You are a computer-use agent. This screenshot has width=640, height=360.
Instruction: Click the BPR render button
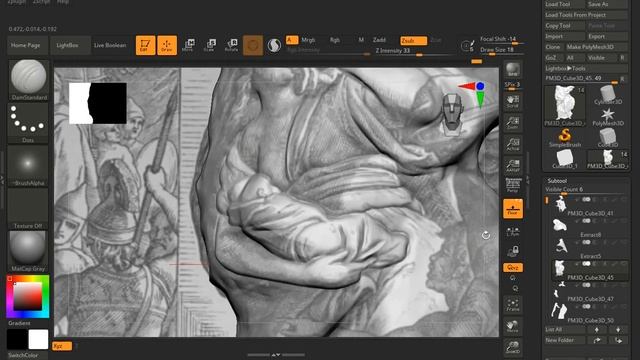click(513, 69)
